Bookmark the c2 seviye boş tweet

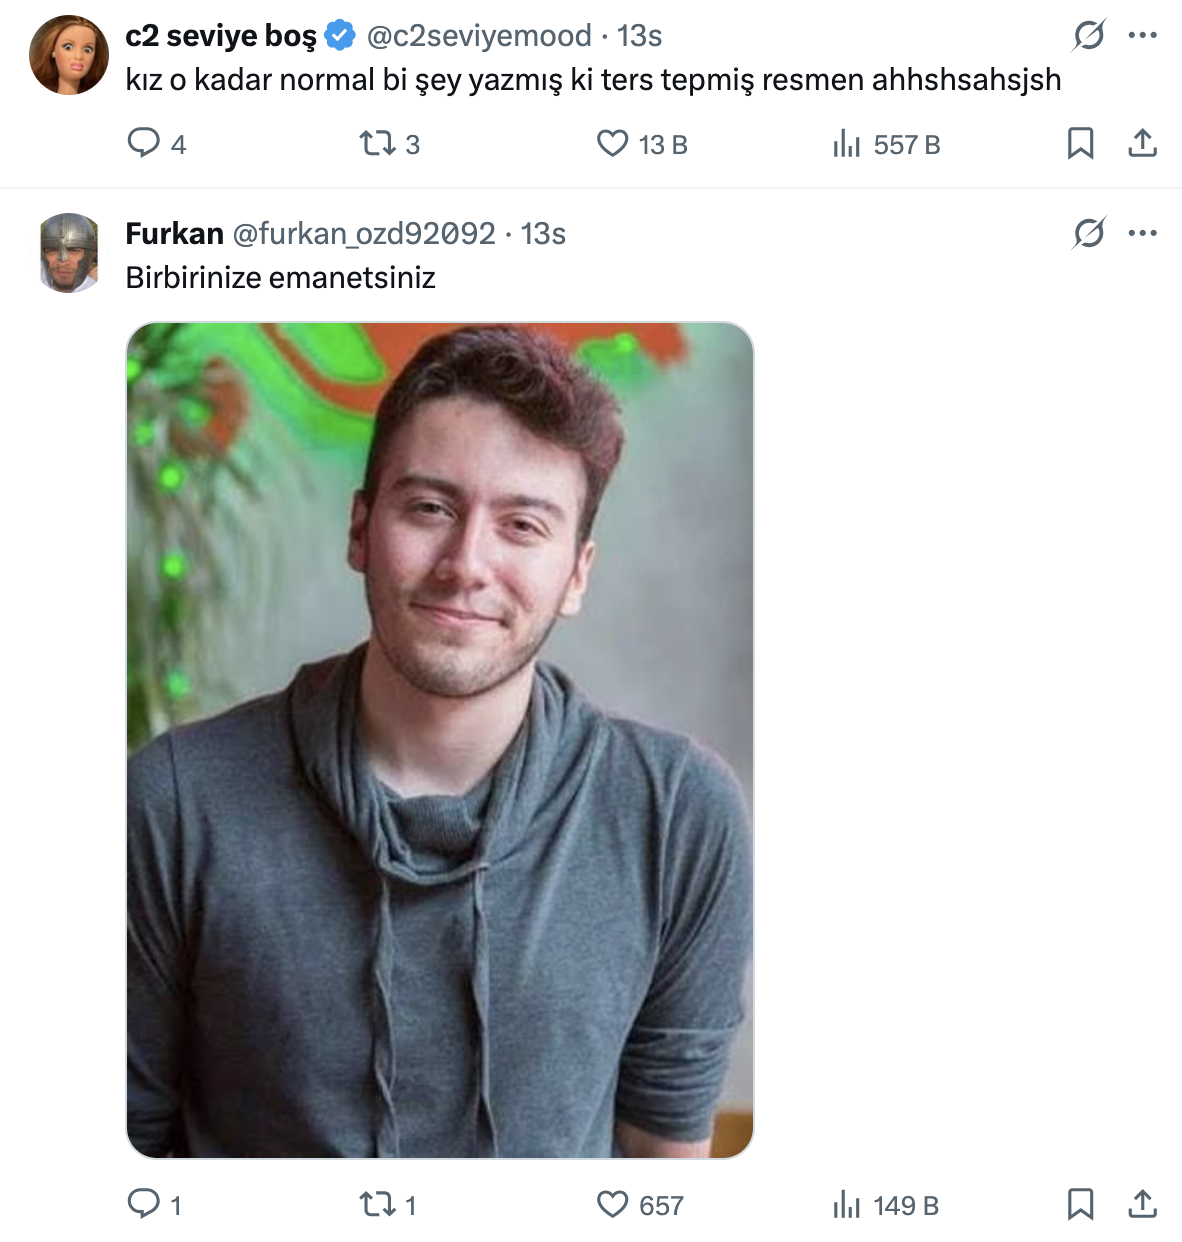tap(1080, 144)
